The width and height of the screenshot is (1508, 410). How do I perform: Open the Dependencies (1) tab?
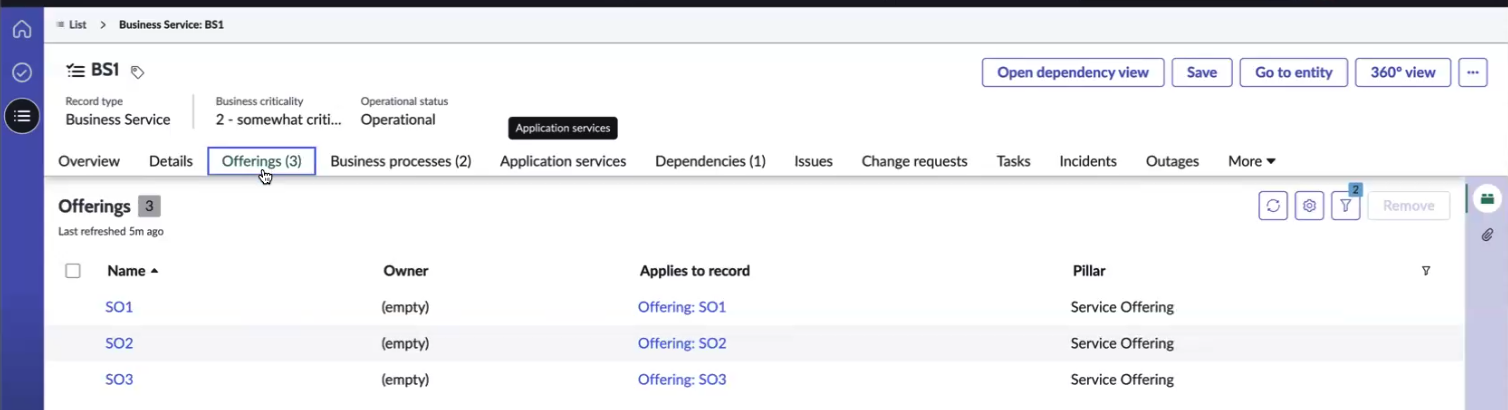(x=710, y=161)
